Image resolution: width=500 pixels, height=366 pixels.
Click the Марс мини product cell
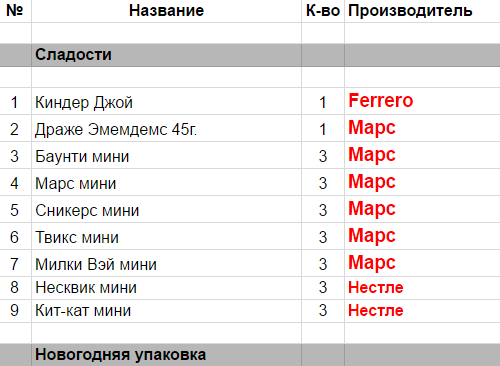click(x=166, y=183)
